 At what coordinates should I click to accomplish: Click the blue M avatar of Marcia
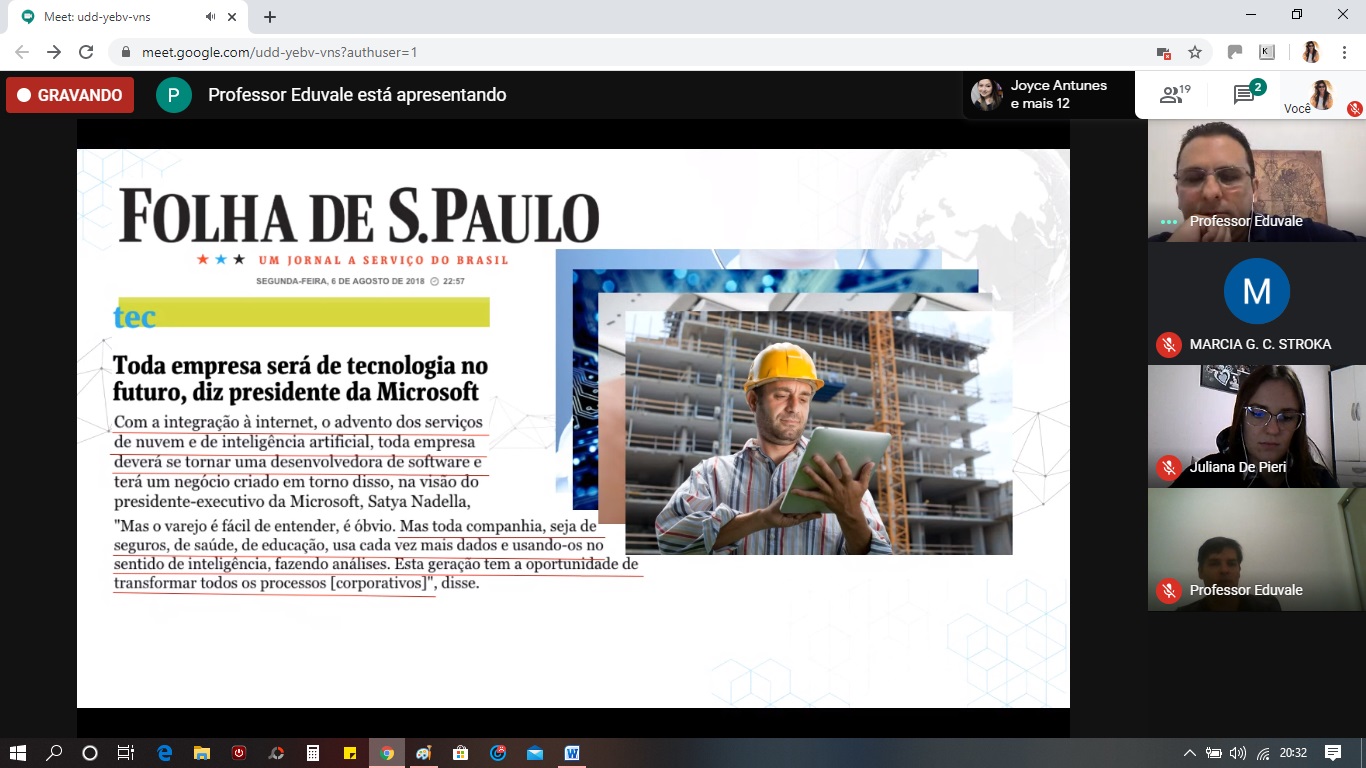pos(1256,291)
